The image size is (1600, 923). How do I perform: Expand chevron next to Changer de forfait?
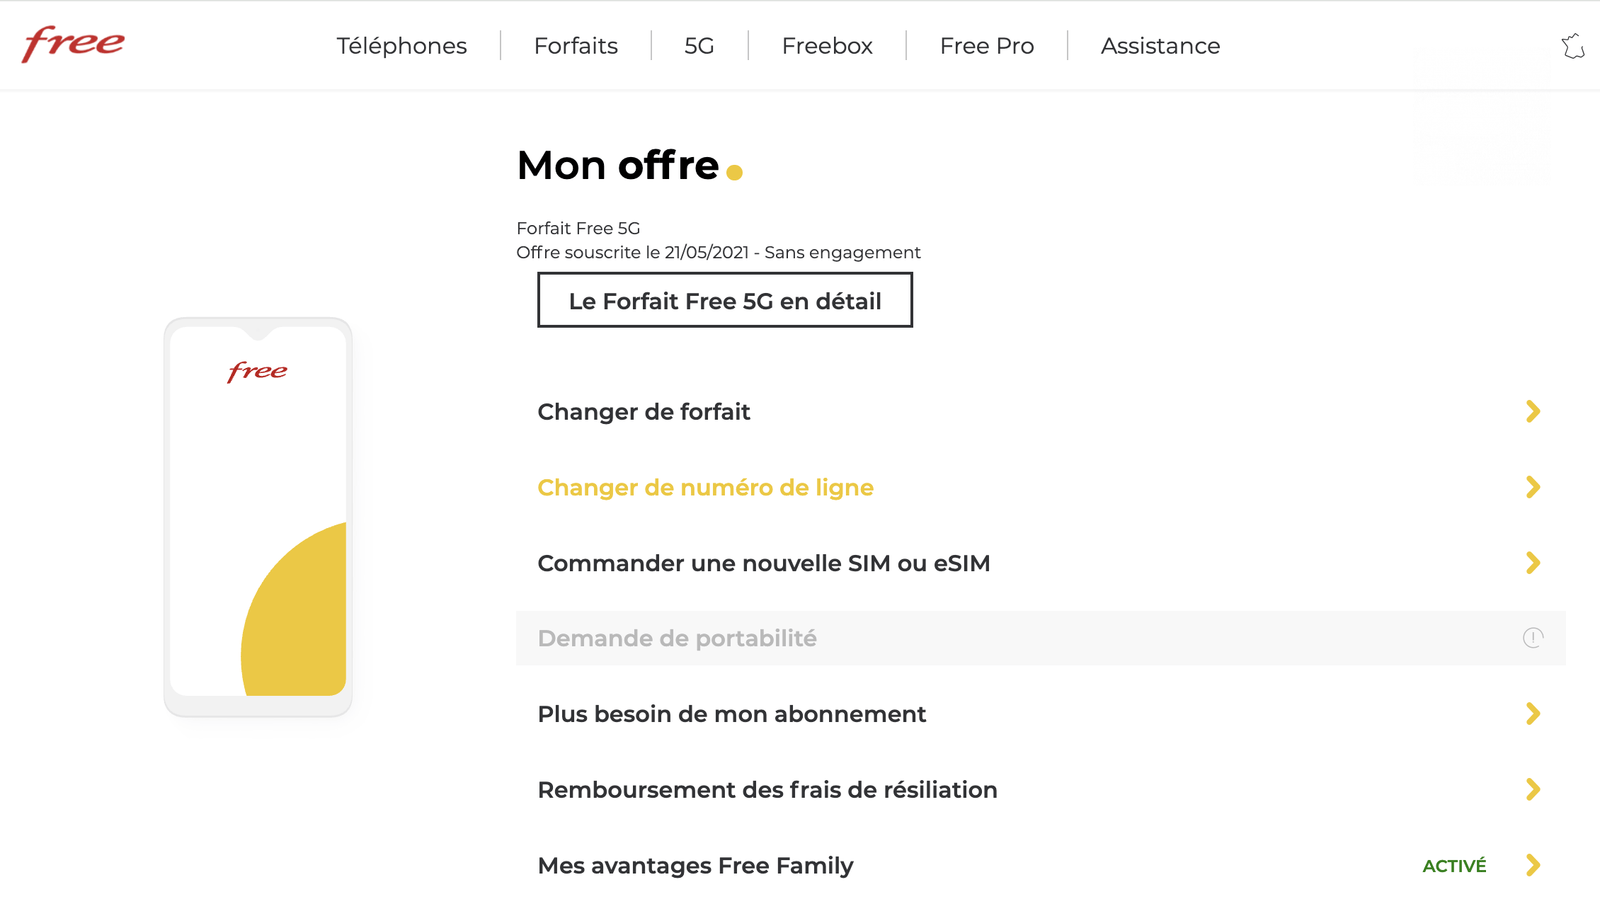[x=1532, y=411]
